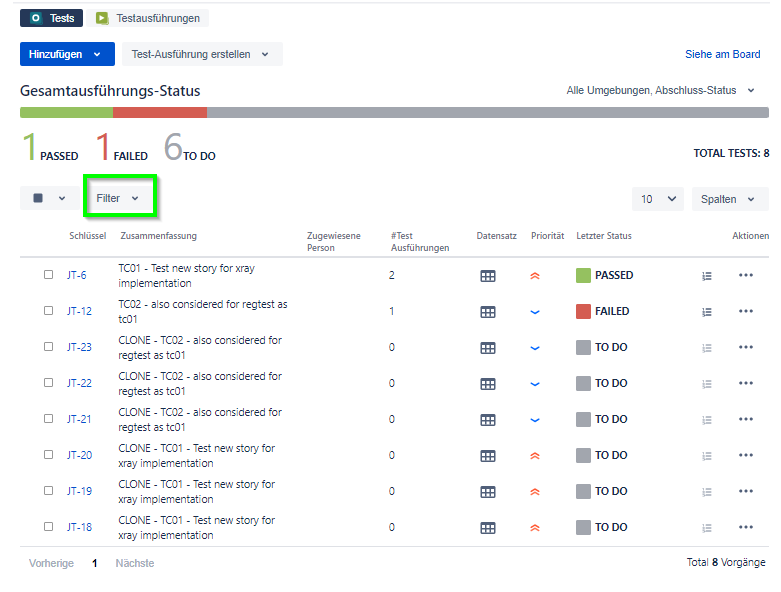Open actions ellipsis for JT-20
Viewport: 781px width, 592px height.
click(x=746, y=455)
